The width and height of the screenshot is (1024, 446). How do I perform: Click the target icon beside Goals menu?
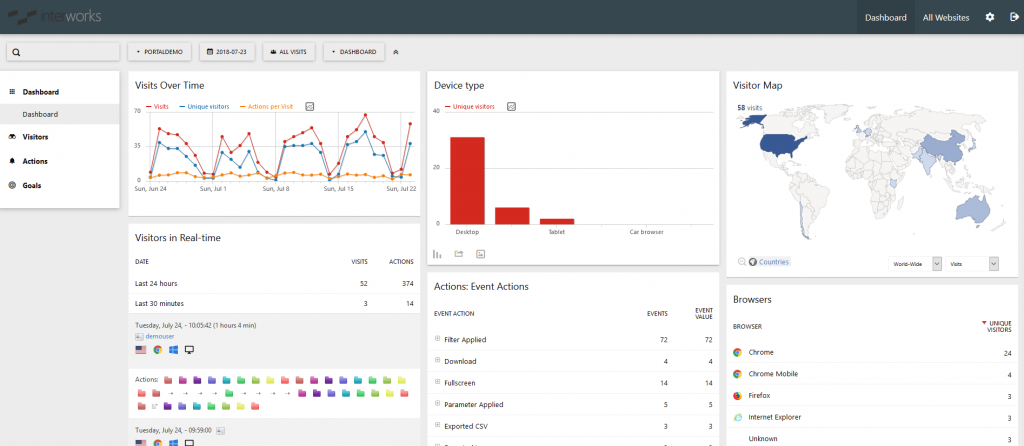point(12,185)
